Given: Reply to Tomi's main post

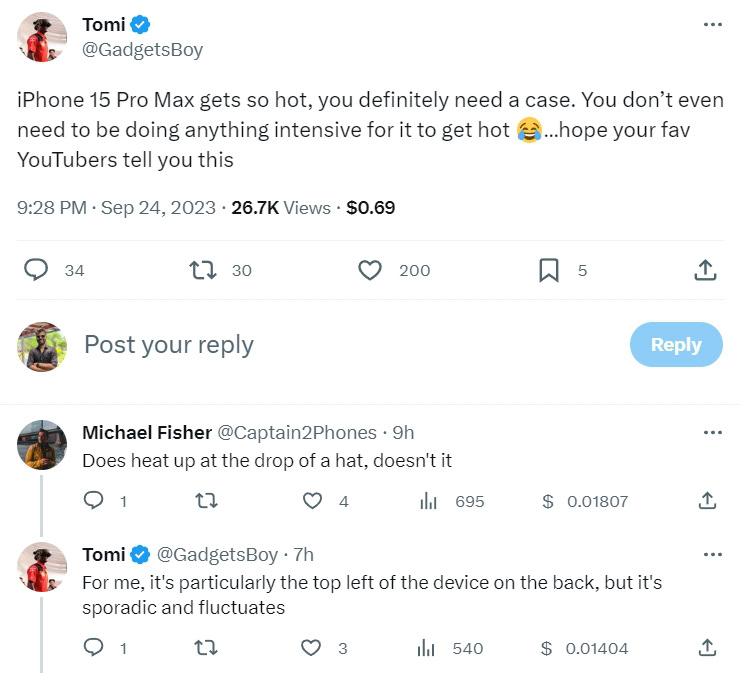Looking at the screenshot, I should [37, 270].
